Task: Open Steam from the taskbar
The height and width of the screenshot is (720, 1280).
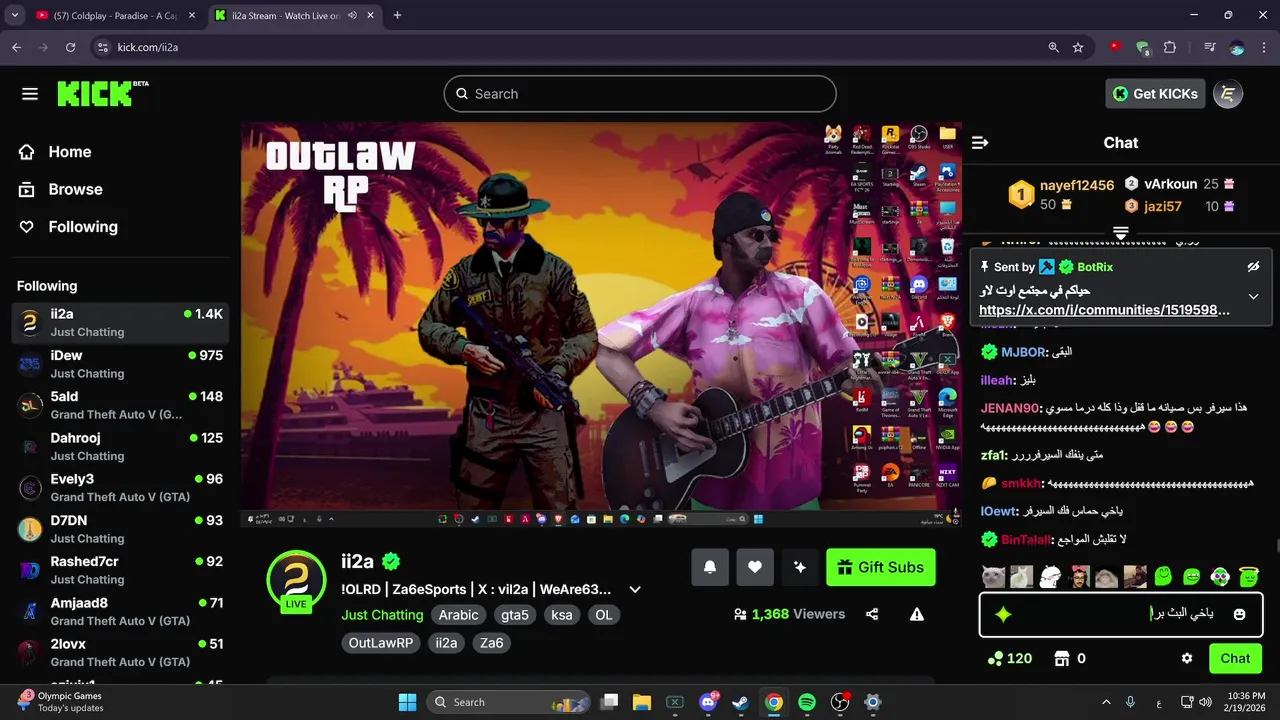Action: coord(740,702)
